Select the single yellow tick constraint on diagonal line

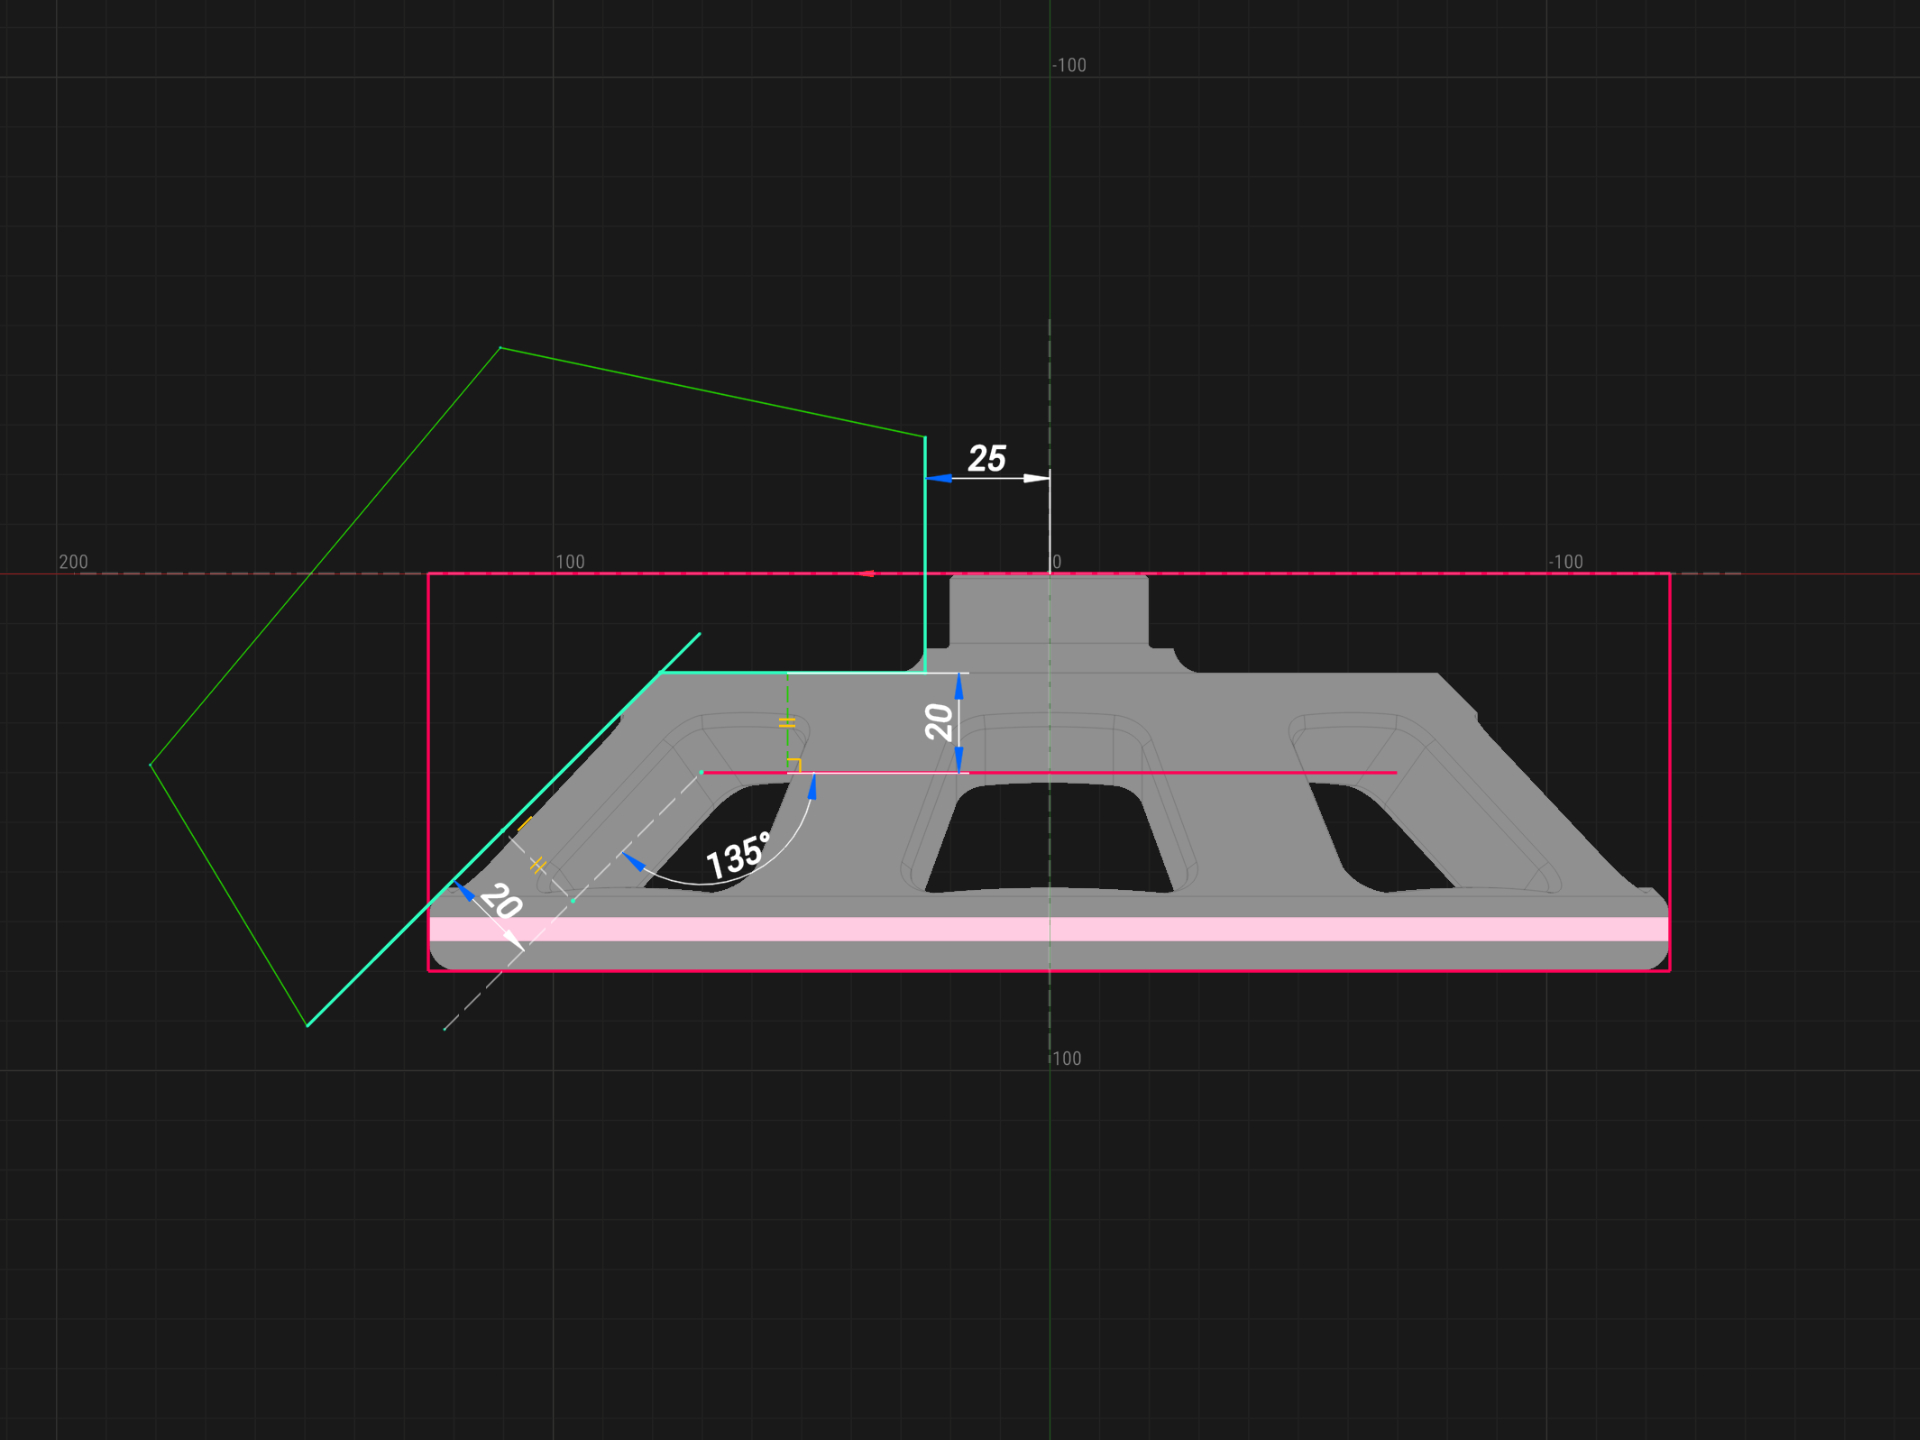[x=524, y=824]
